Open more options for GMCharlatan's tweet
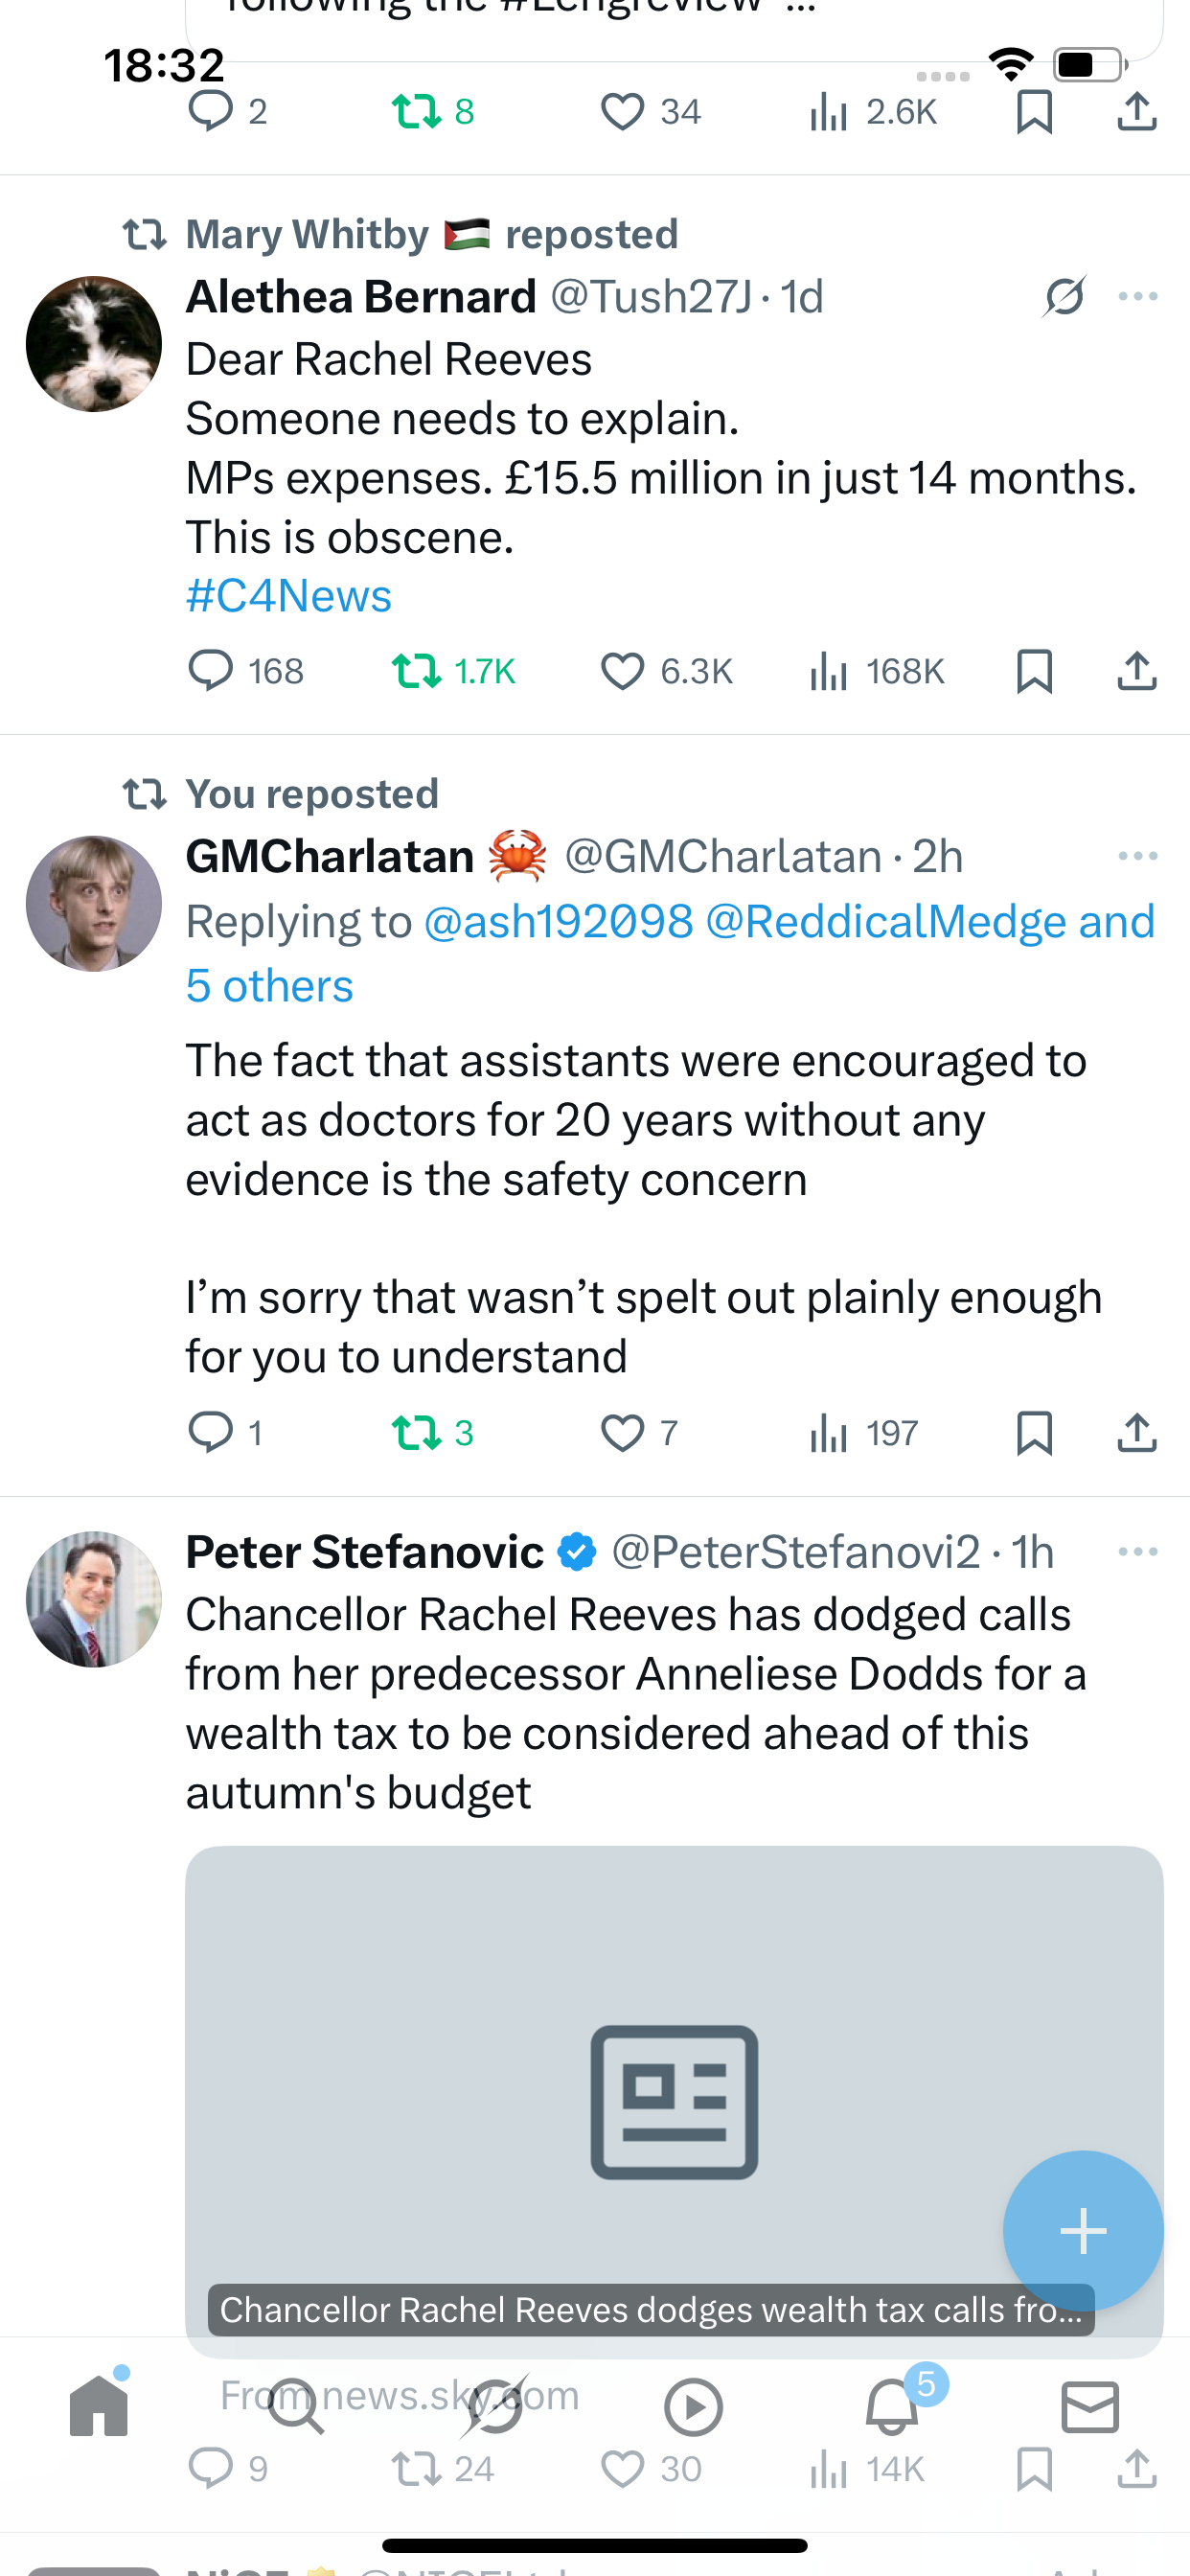The width and height of the screenshot is (1190, 2576). pyautogui.click(x=1138, y=856)
